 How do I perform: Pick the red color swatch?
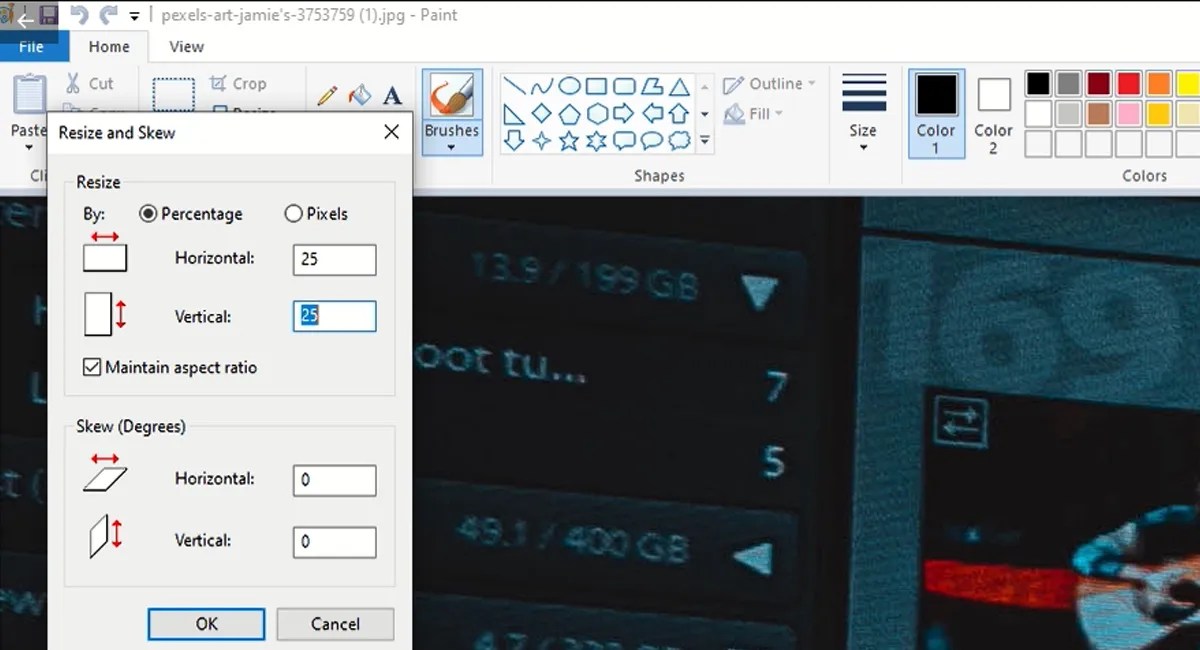point(1128,83)
